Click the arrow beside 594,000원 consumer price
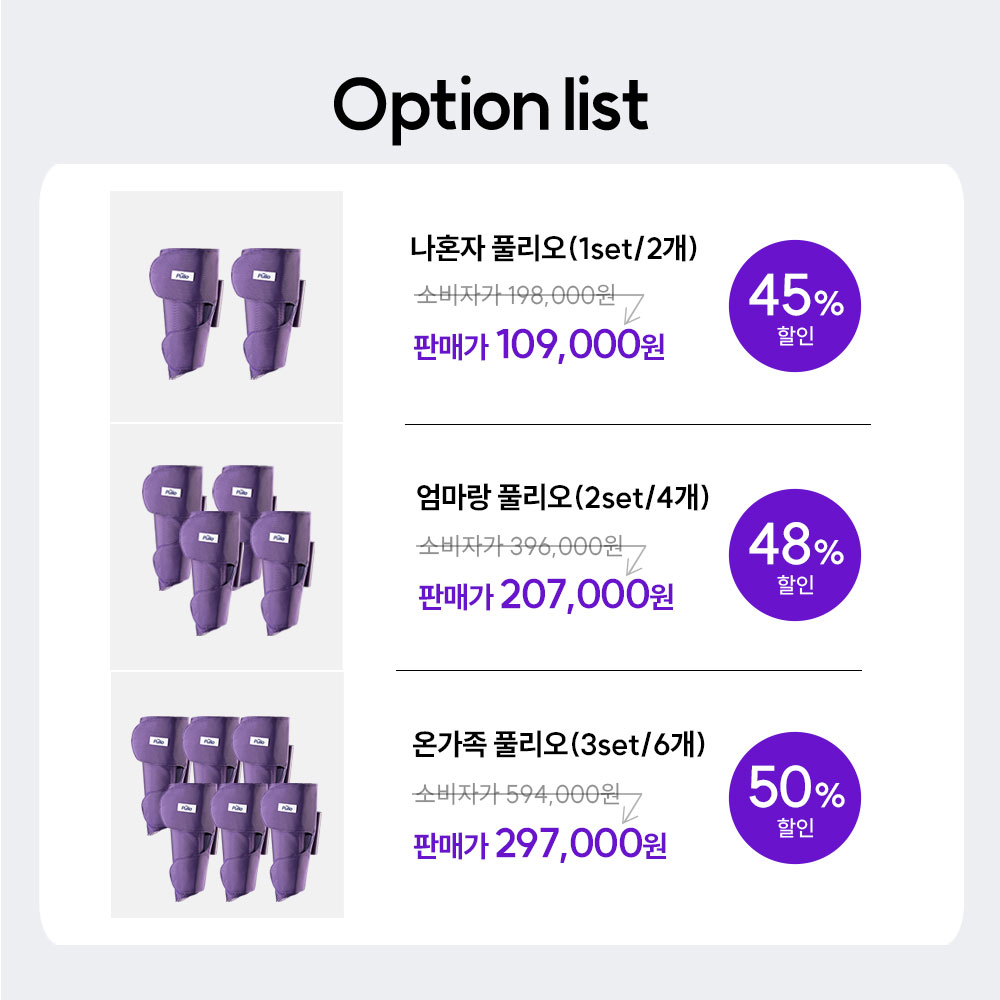The height and width of the screenshot is (1000, 1000). [x=631, y=808]
